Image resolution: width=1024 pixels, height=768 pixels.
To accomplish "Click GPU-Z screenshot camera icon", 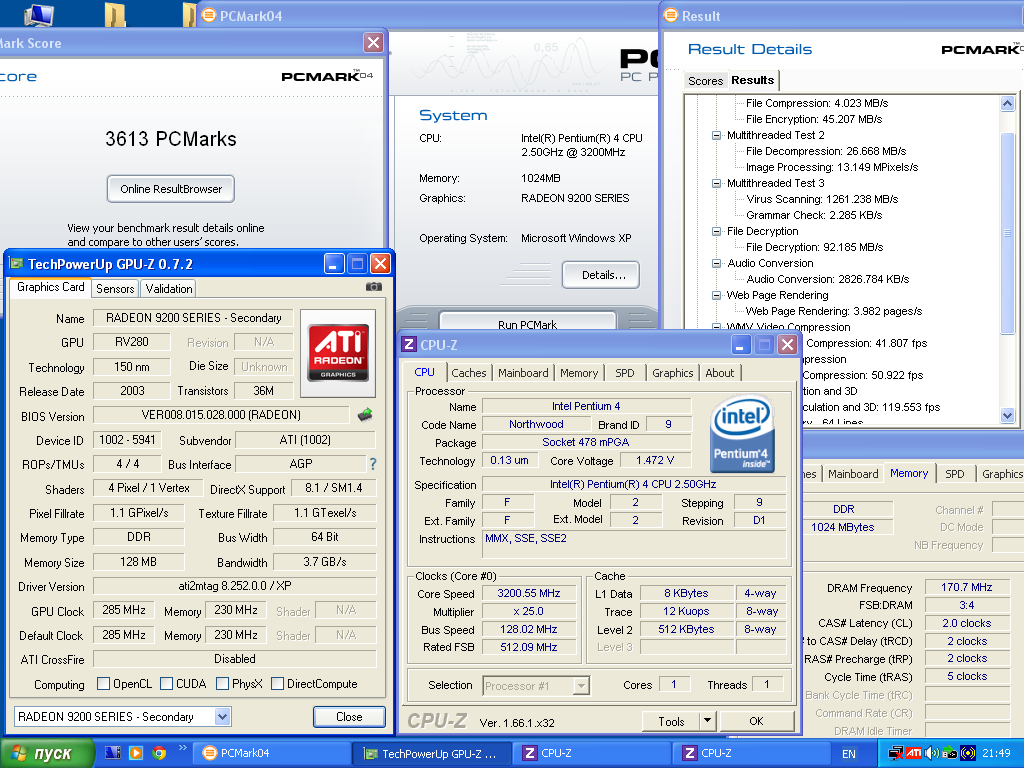I will pos(374,287).
